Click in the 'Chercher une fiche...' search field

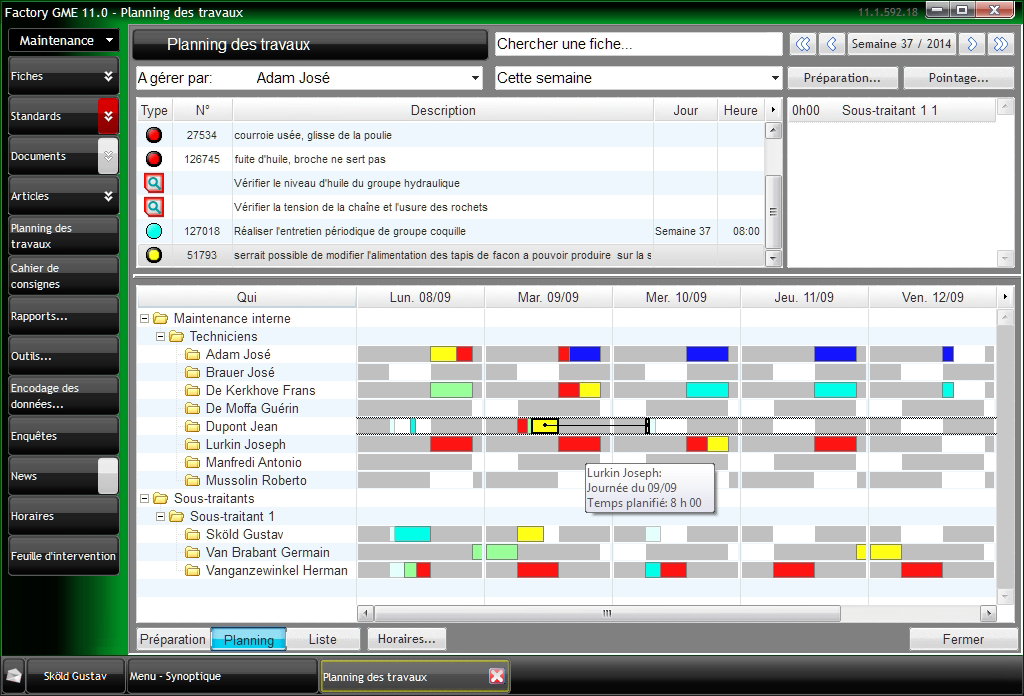638,44
